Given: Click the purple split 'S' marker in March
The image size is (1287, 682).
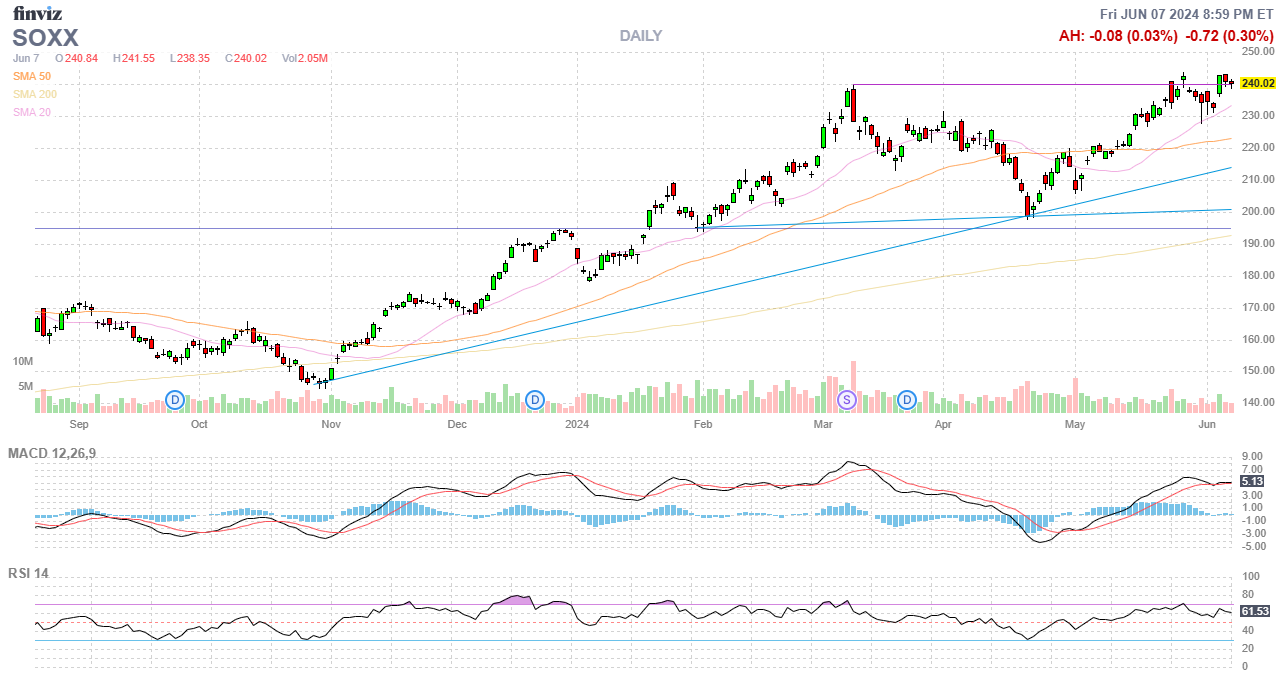Looking at the screenshot, I should click(846, 400).
